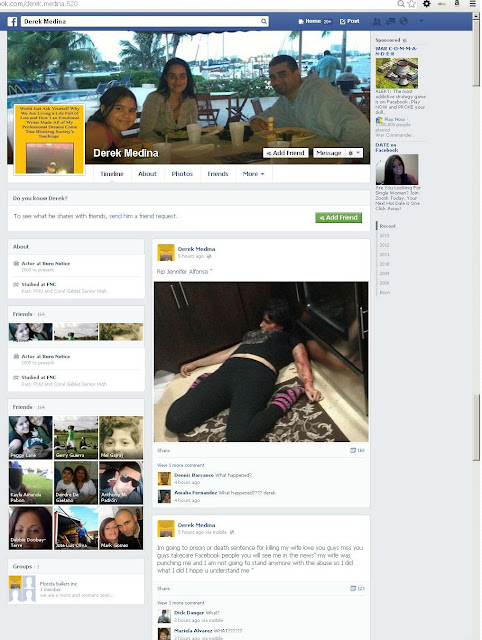Open the DATE on Facebook ad link
Viewport: 482px width, 640px height.
click(386, 147)
